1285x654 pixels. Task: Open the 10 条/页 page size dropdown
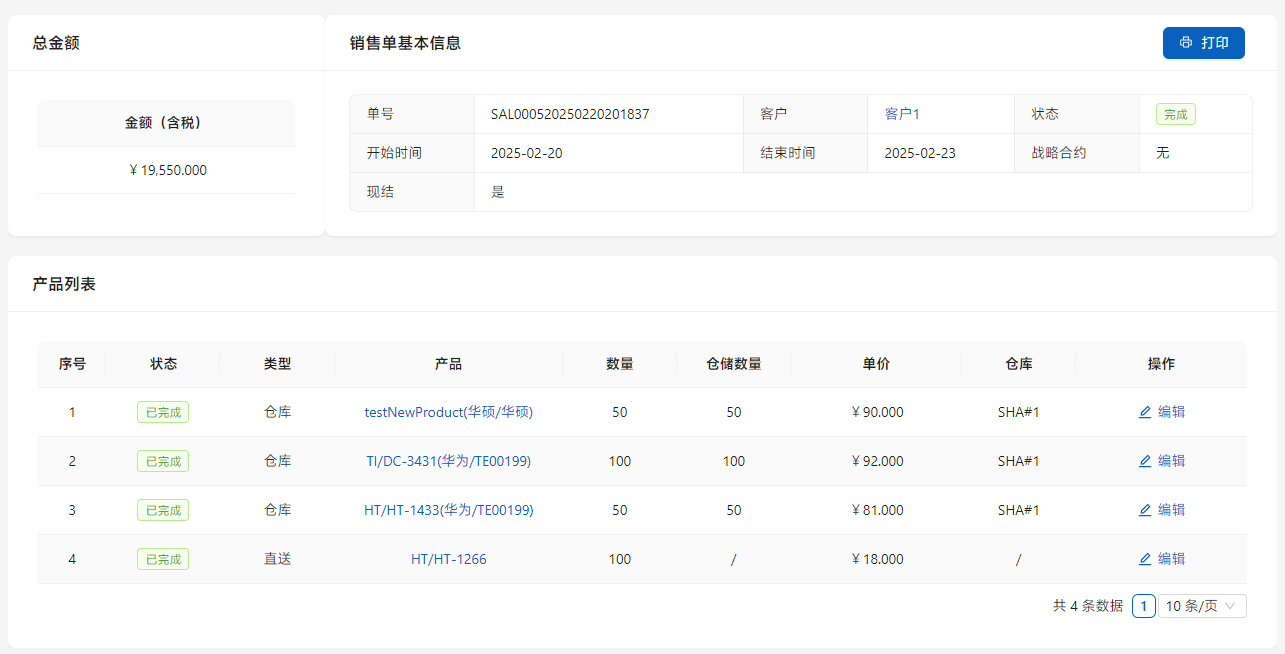coord(1201,606)
